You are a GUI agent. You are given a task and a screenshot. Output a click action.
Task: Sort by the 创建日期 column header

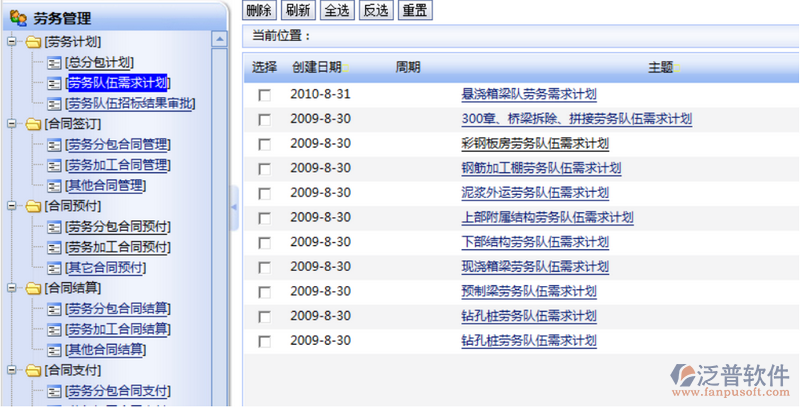point(316,68)
